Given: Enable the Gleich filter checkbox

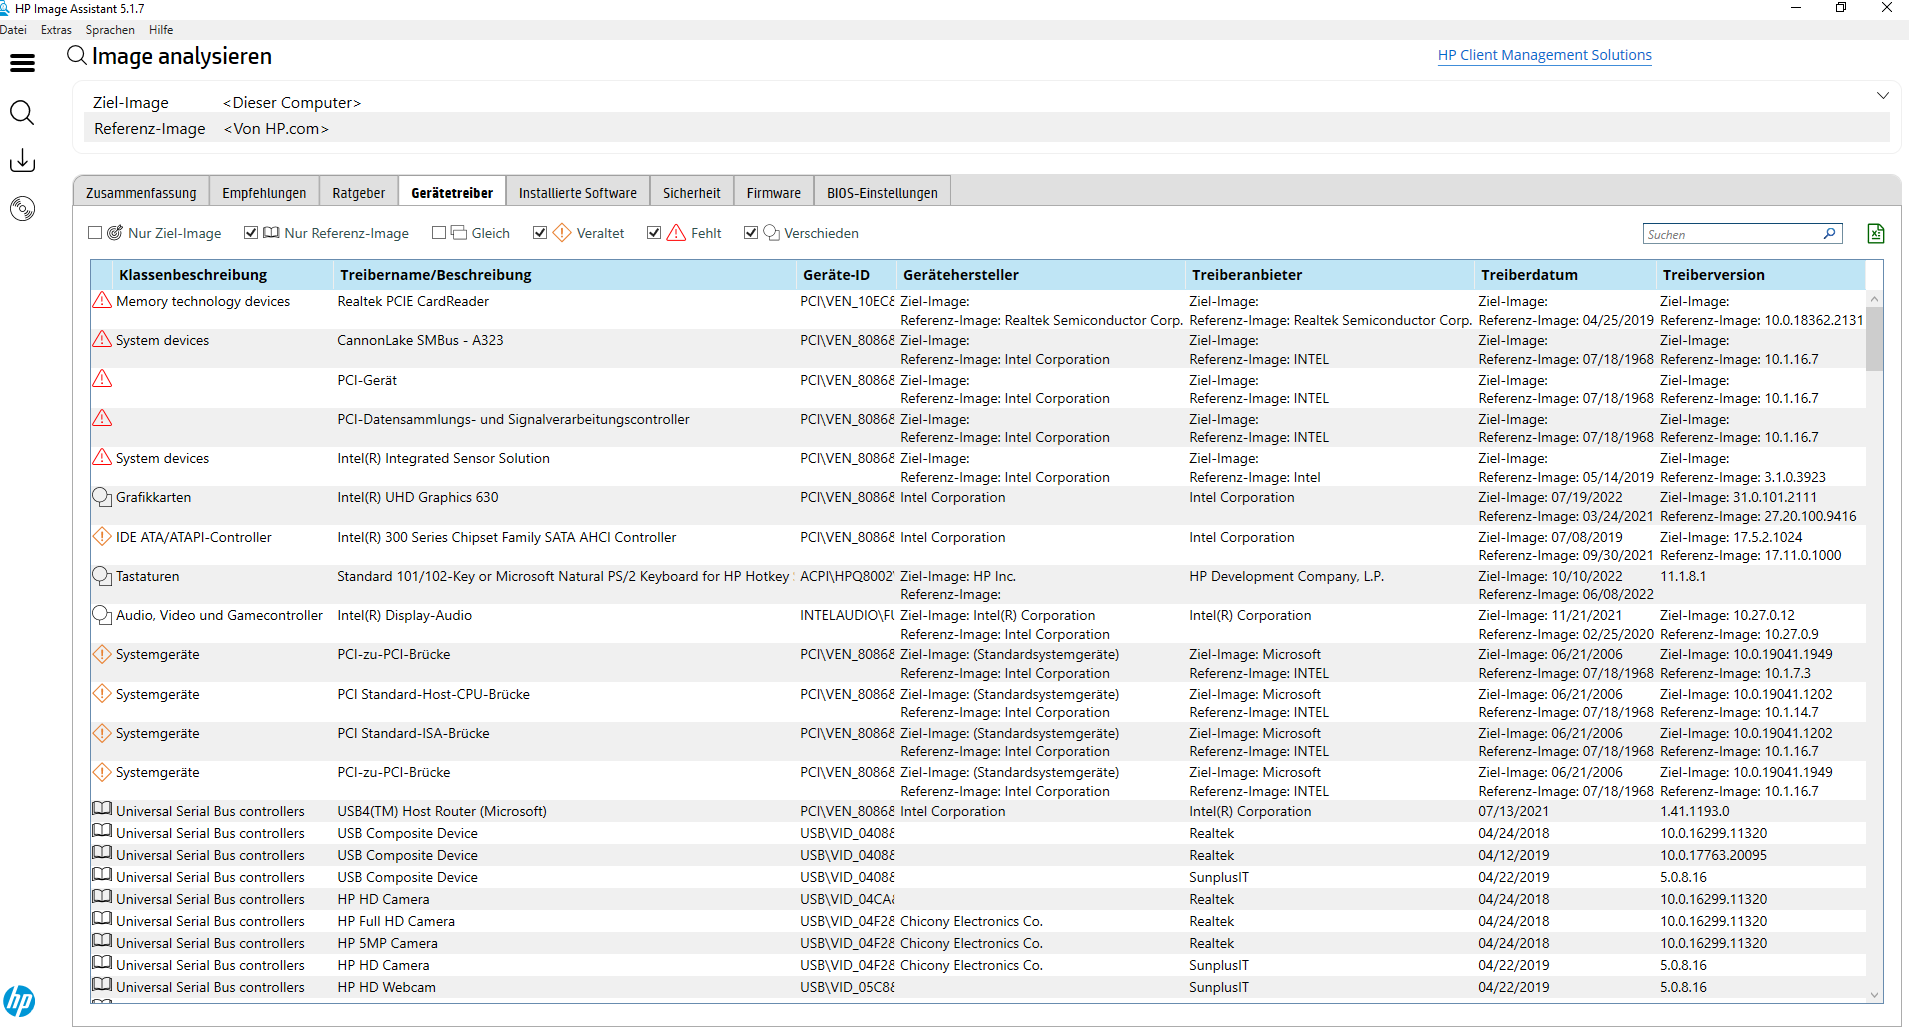Looking at the screenshot, I should click(439, 233).
